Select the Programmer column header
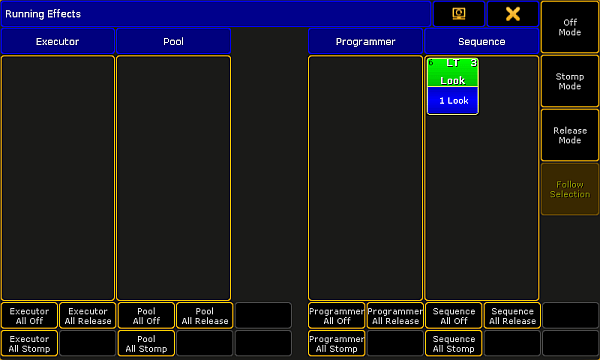 [365, 41]
